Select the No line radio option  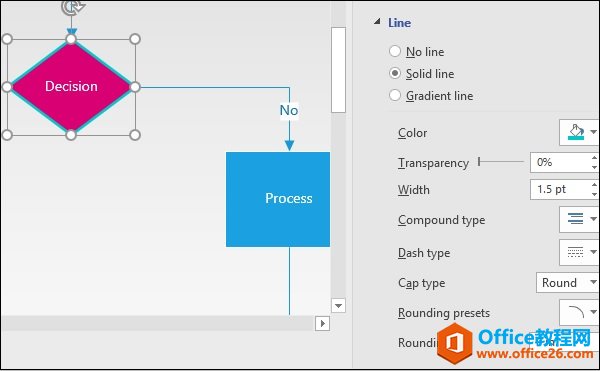[x=395, y=51]
